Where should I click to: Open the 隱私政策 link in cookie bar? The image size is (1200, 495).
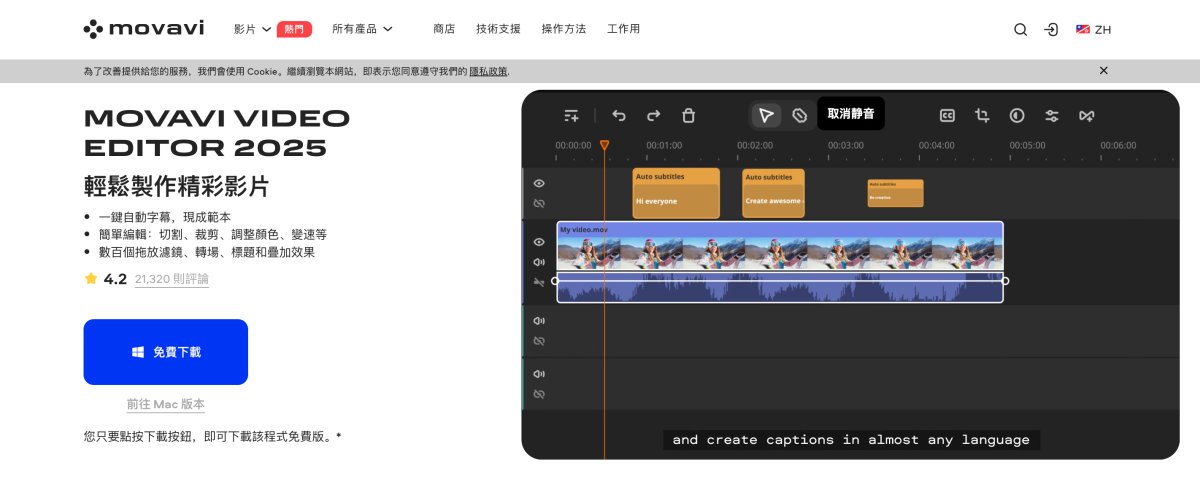pyautogui.click(x=489, y=71)
